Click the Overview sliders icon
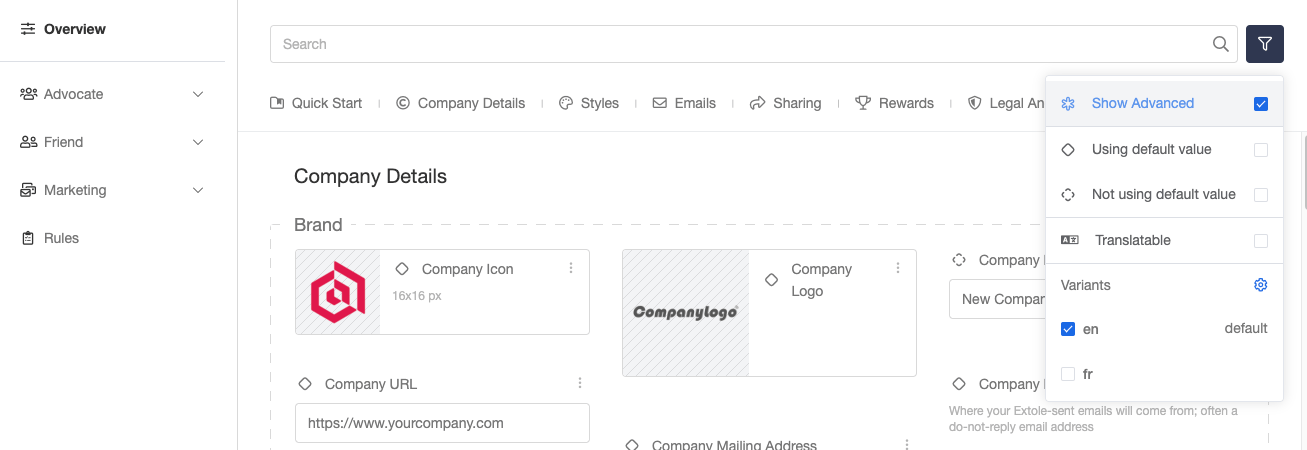 [x=28, y=29]
